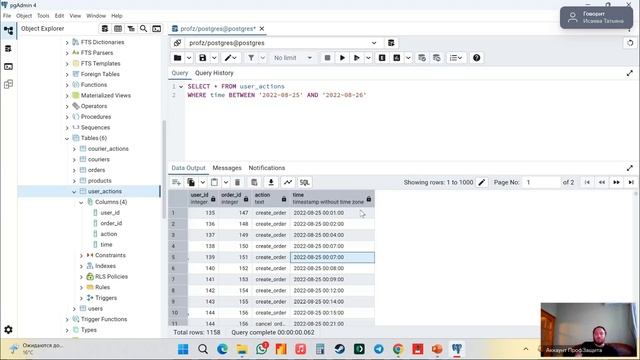640x360 pixels.
Task: Click the Paste clipboard icon in results toolbar
Action: [x=214, y=182]
